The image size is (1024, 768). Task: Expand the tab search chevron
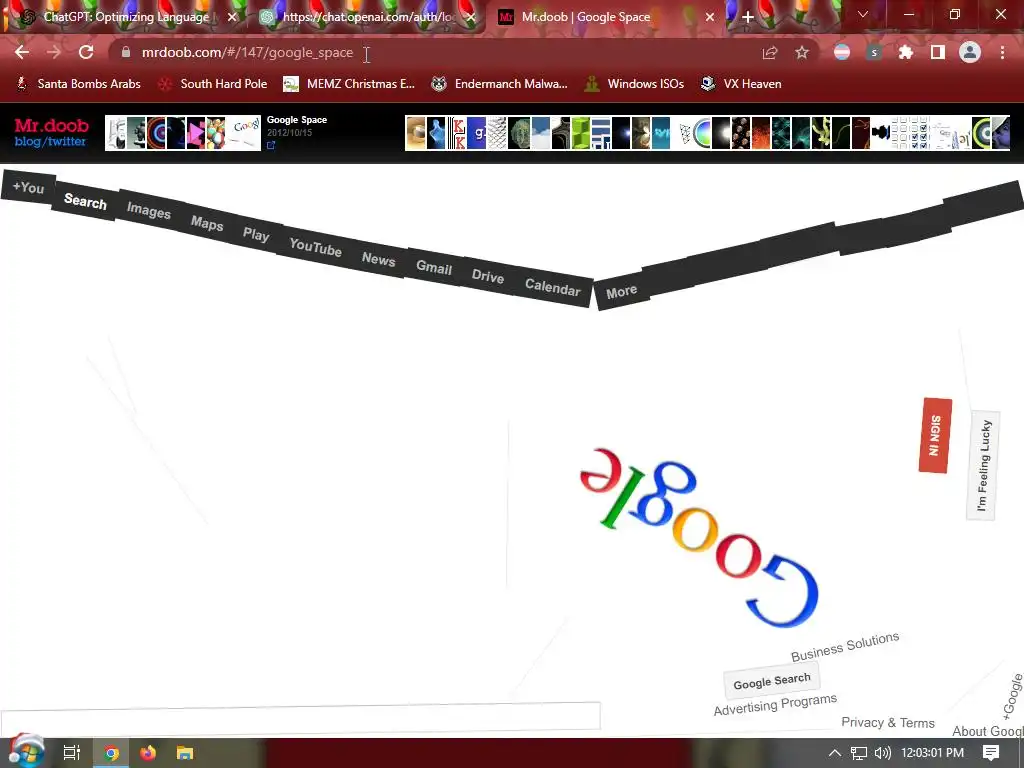point(863,14)
